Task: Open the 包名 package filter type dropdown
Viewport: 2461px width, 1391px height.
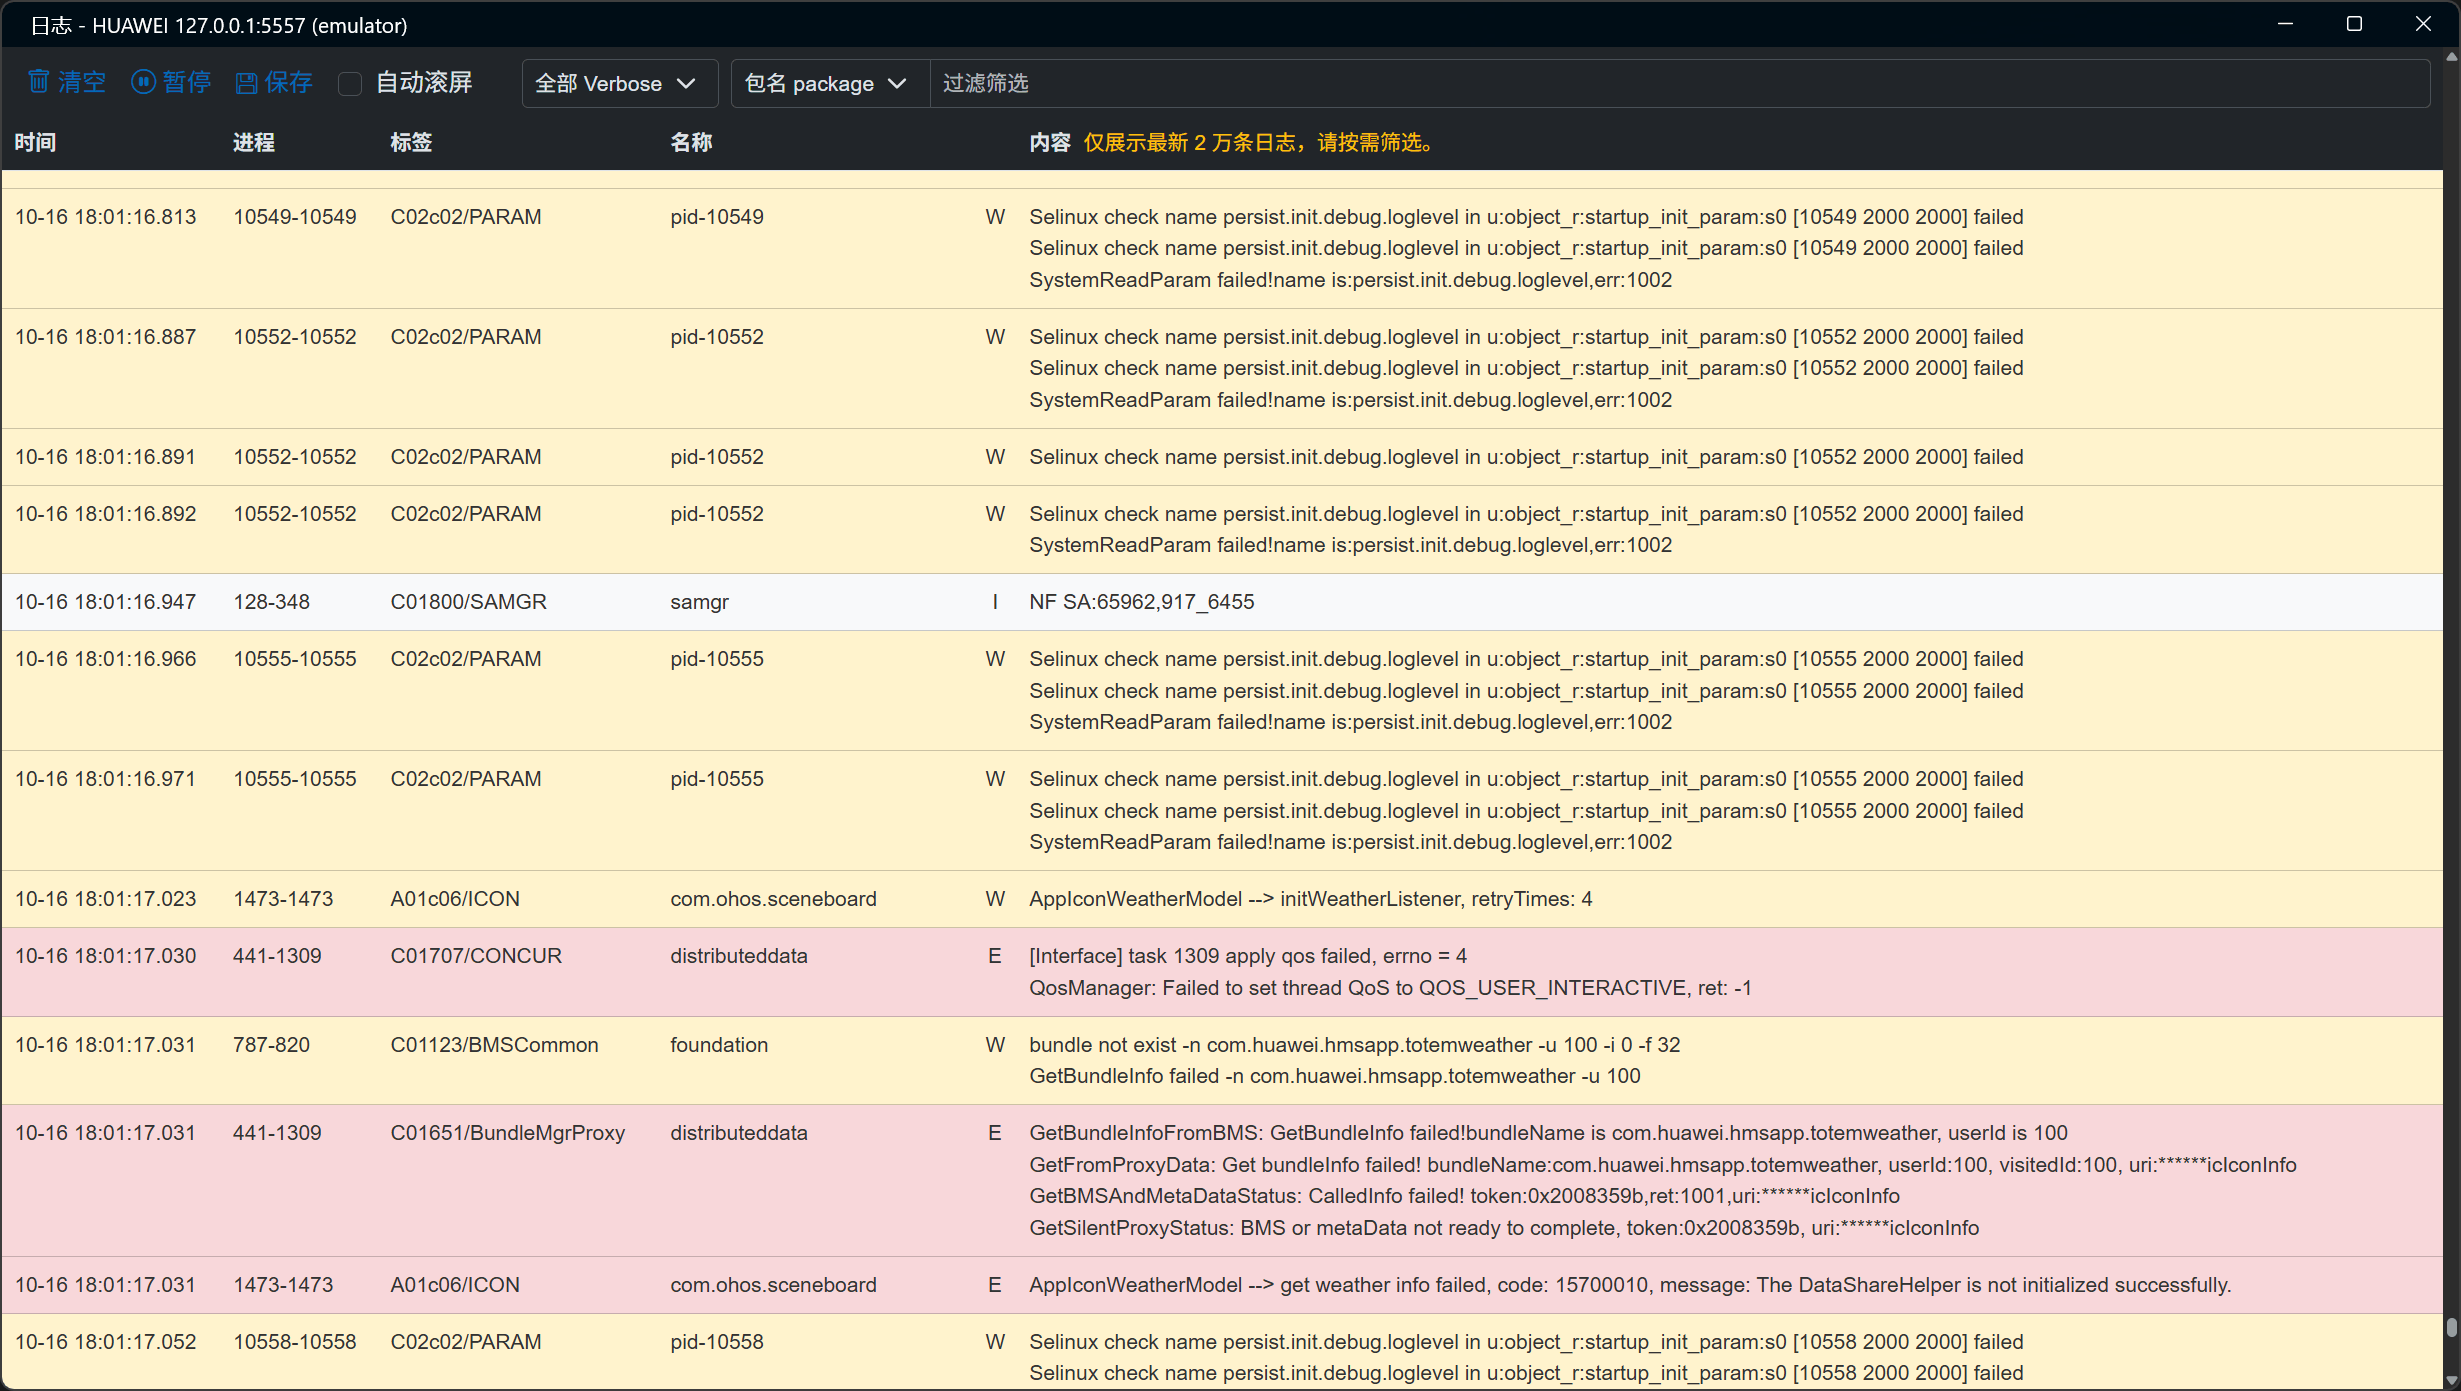Action: coord(830,84)
